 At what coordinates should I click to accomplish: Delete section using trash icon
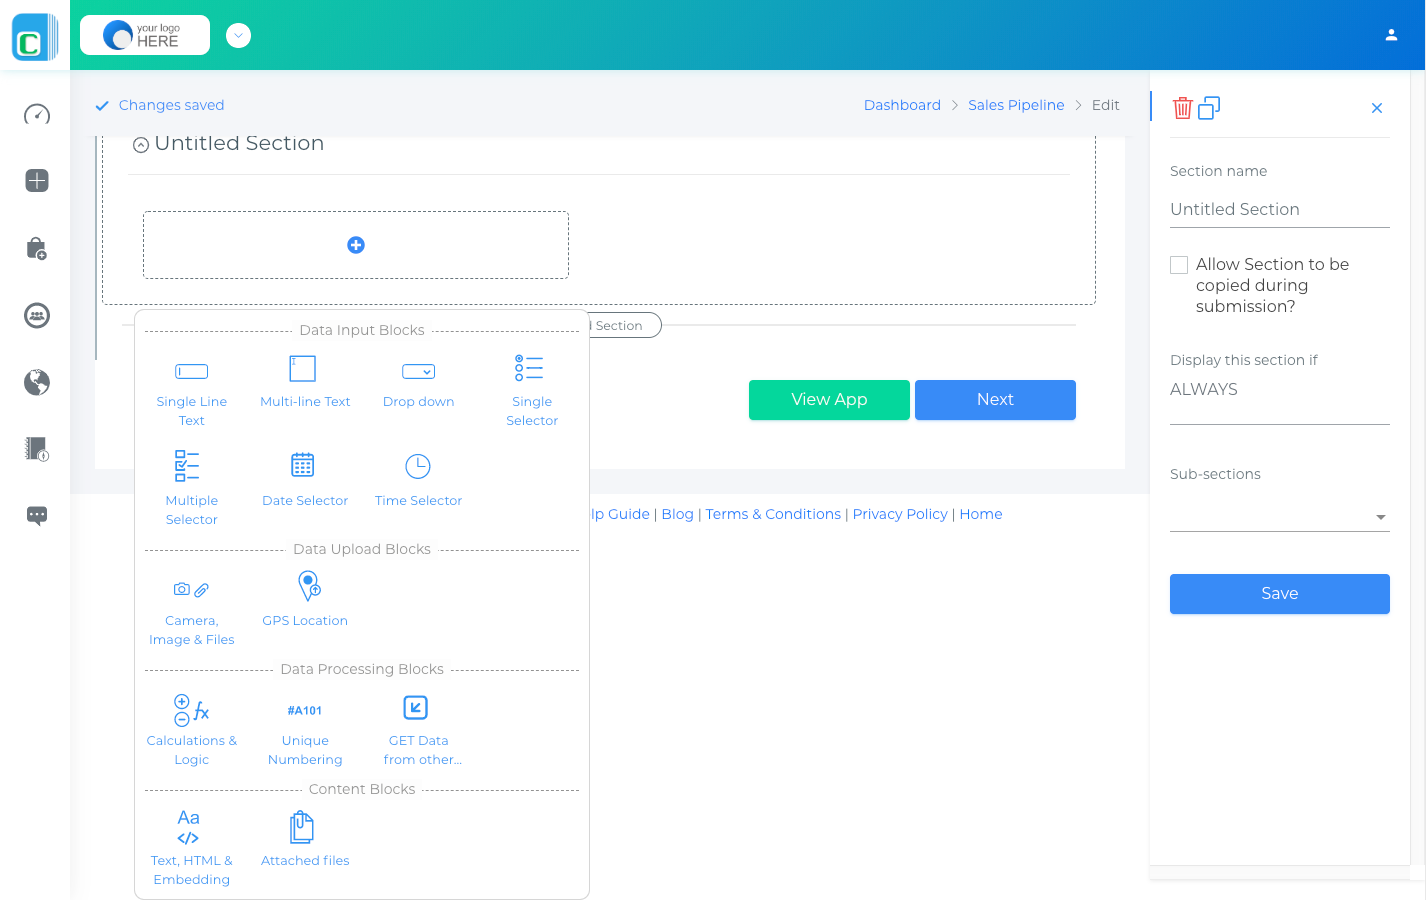1182,107
